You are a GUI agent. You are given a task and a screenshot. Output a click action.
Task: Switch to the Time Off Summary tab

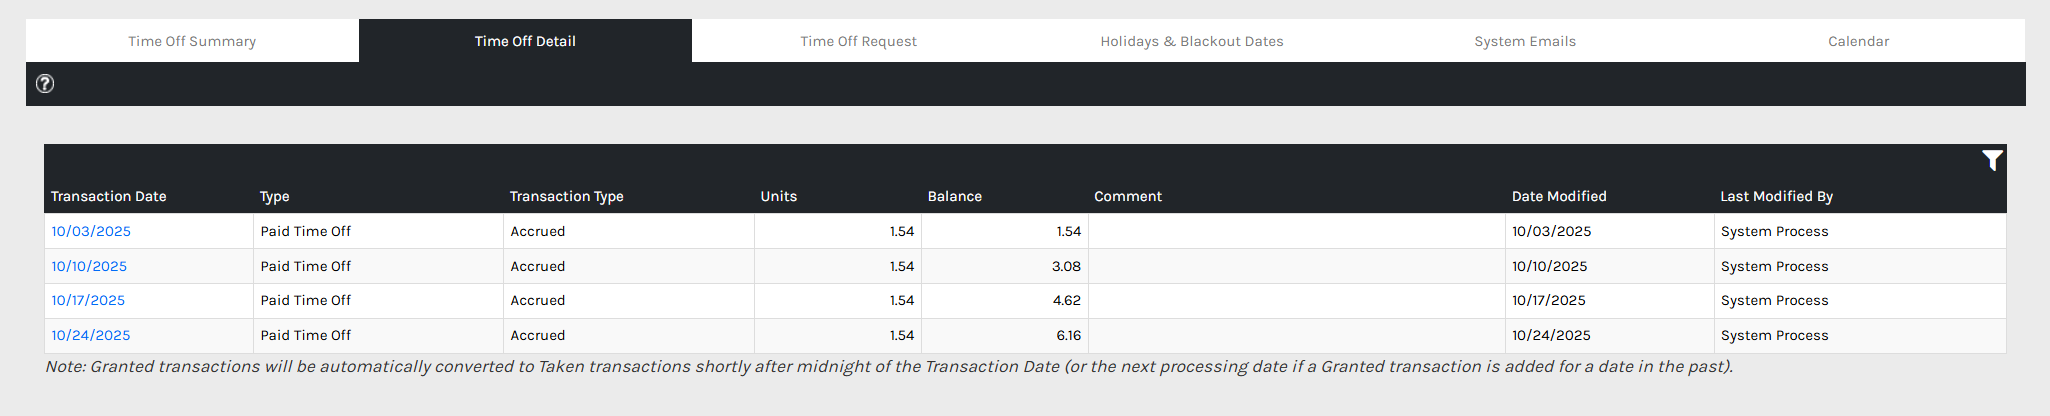point(192,41)
